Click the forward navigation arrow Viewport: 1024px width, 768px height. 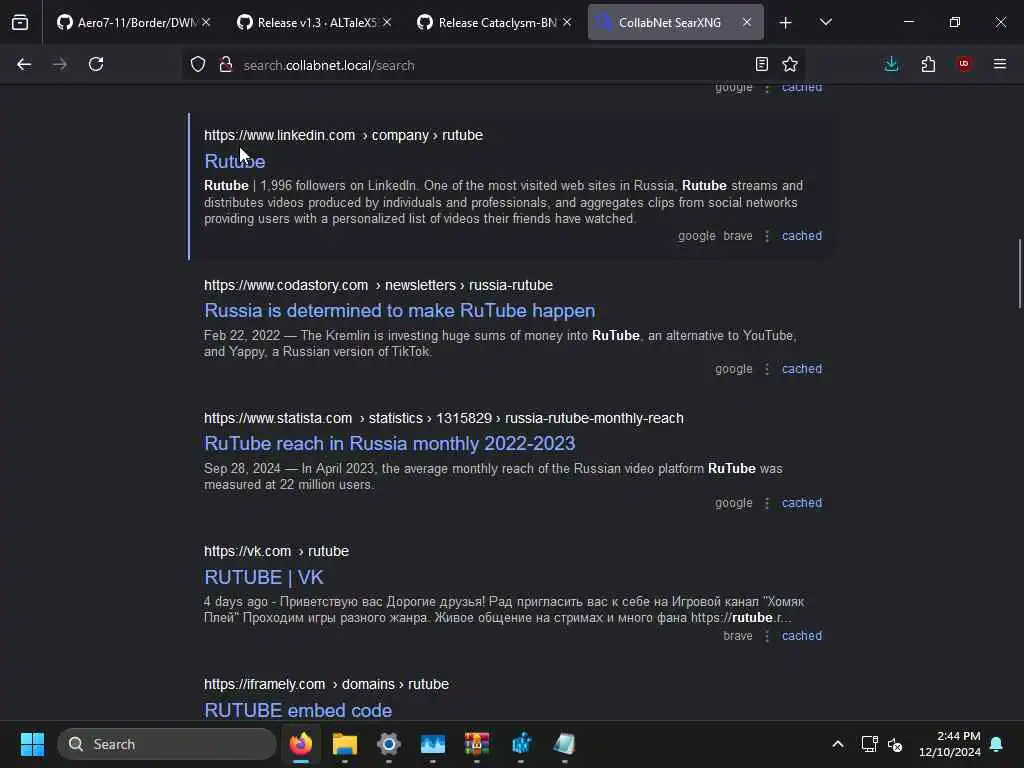coord(59,64)
